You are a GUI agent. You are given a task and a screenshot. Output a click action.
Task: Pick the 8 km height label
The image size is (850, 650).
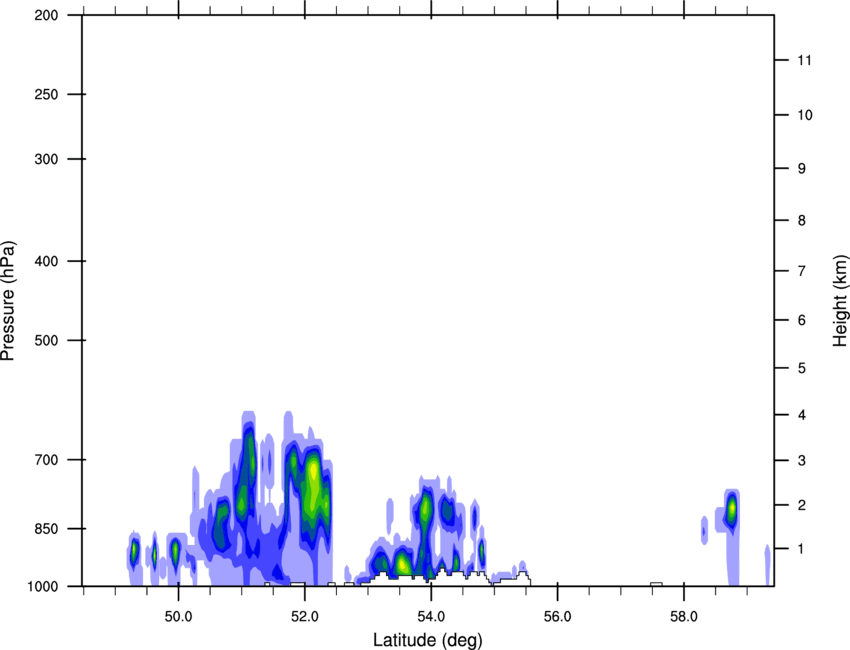point(802,220)
